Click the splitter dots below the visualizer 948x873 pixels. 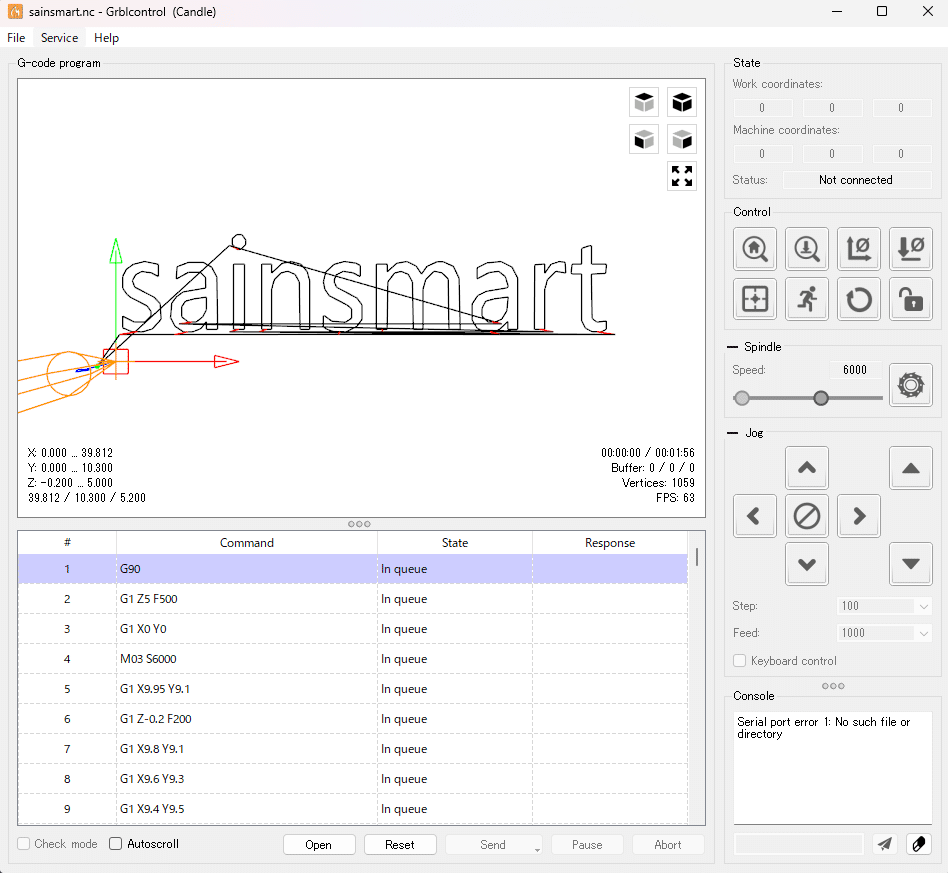pyautogui.click(x=359, y=524)
